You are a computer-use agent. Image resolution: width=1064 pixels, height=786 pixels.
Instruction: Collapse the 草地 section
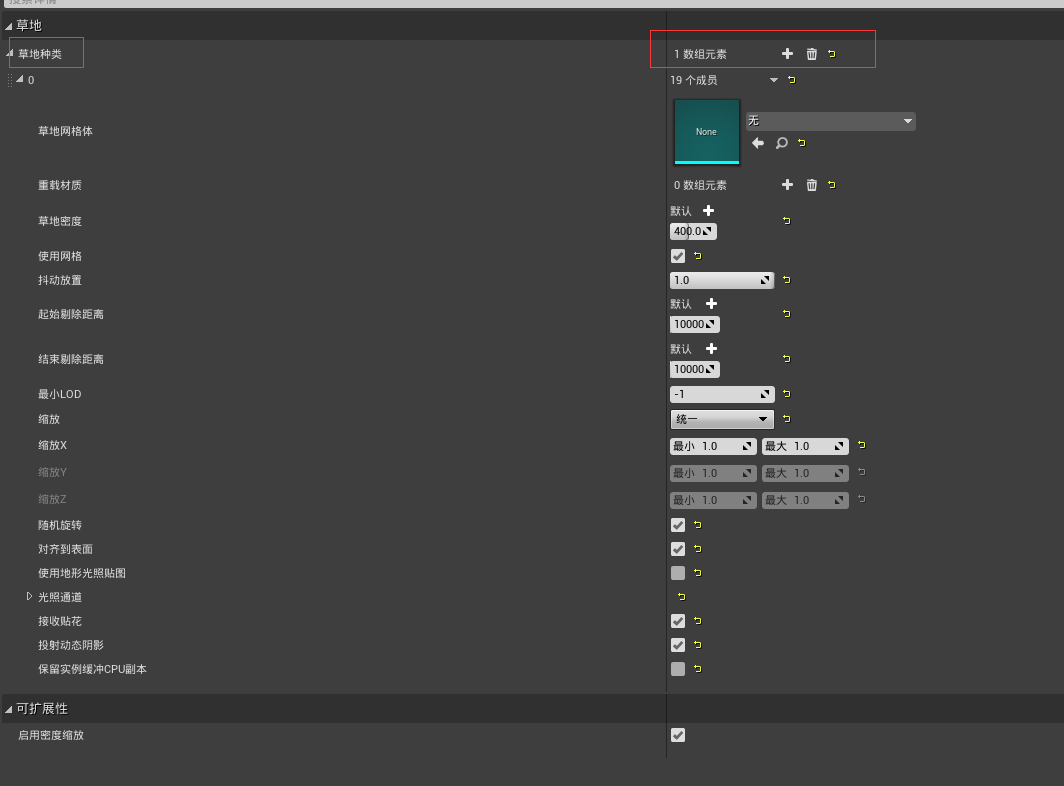point(9,26)
